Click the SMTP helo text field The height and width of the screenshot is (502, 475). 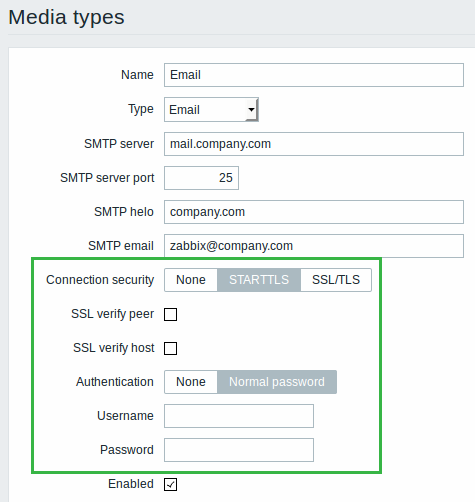point(314,212)
